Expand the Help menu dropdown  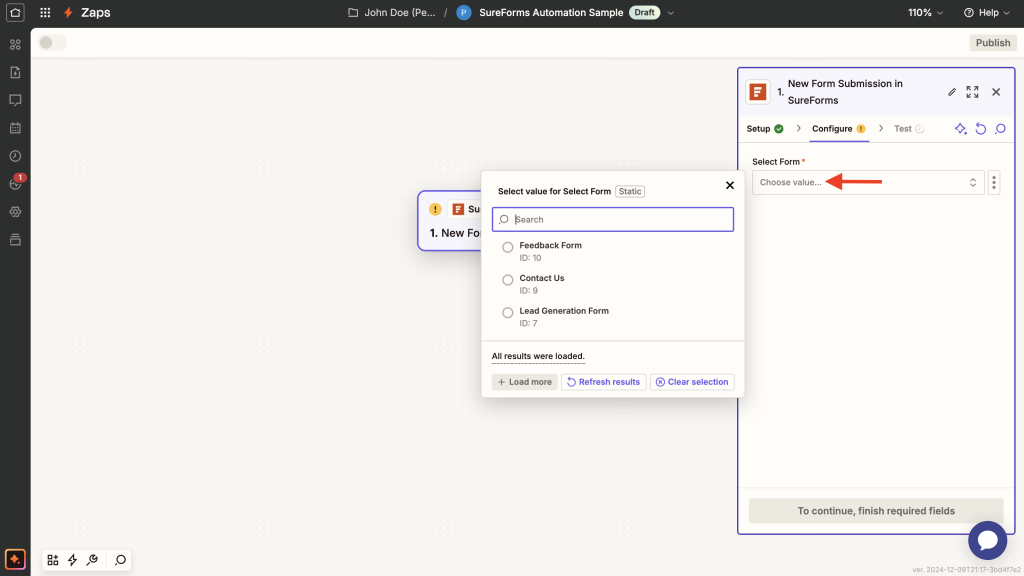[986, 12]
